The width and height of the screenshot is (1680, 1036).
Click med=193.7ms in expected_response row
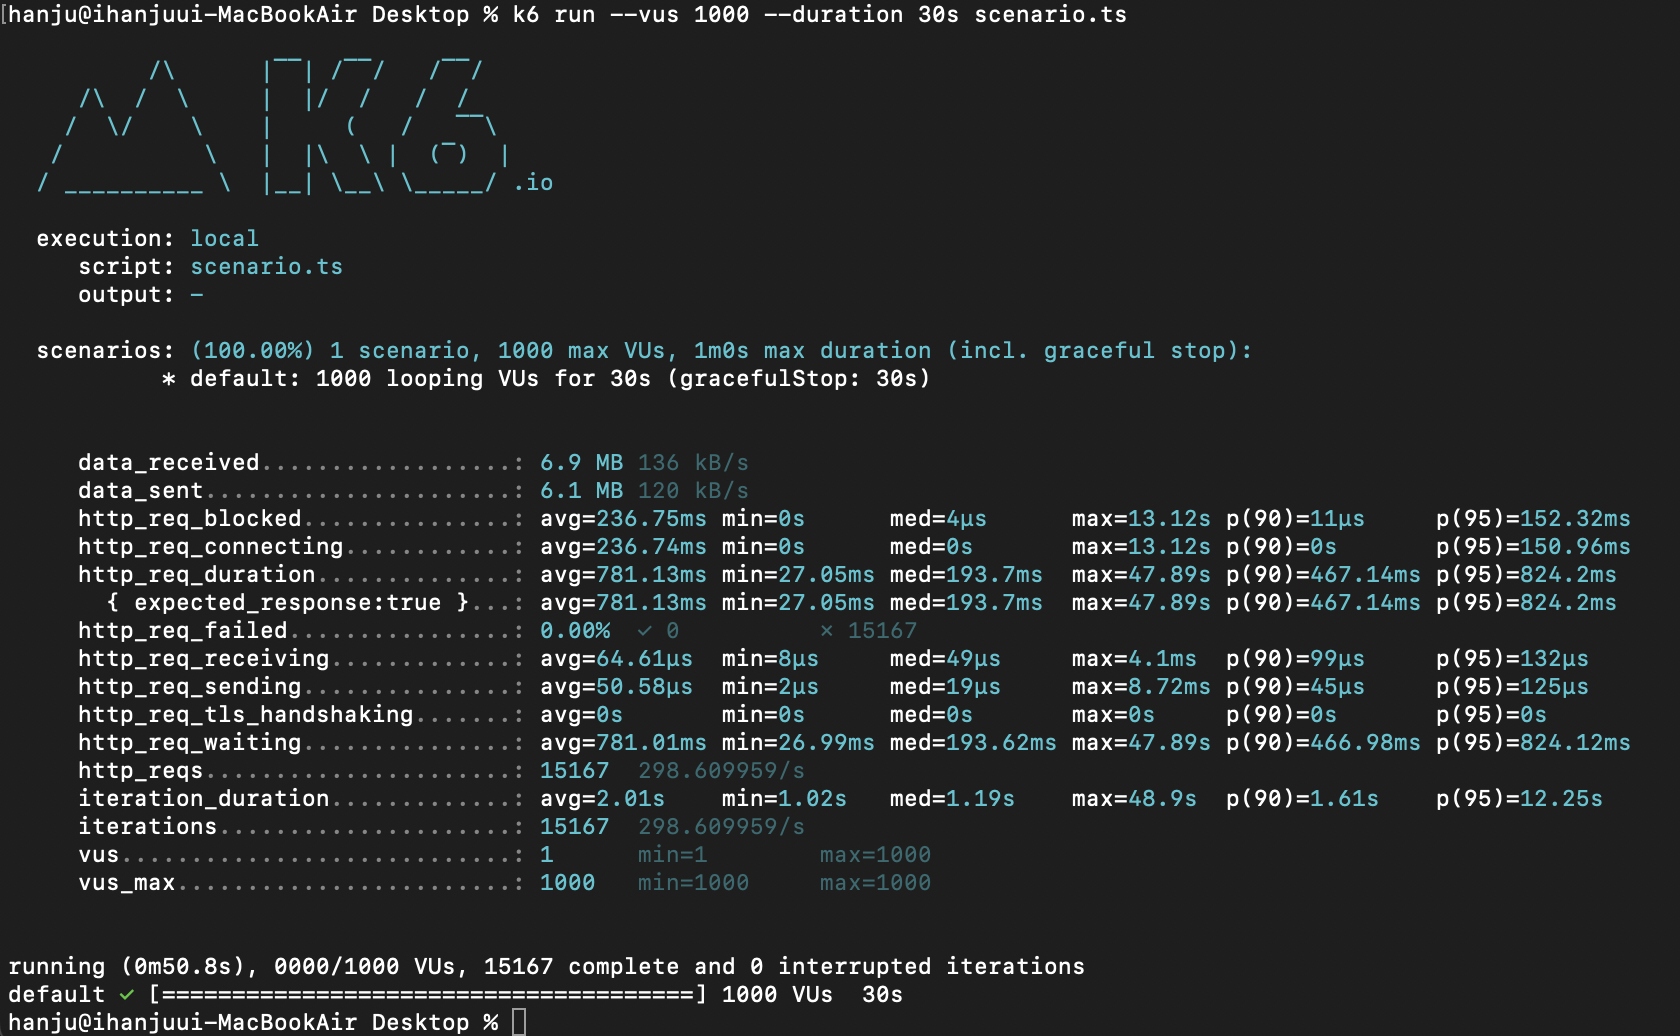pyautogui.click(x=966, y=602)
